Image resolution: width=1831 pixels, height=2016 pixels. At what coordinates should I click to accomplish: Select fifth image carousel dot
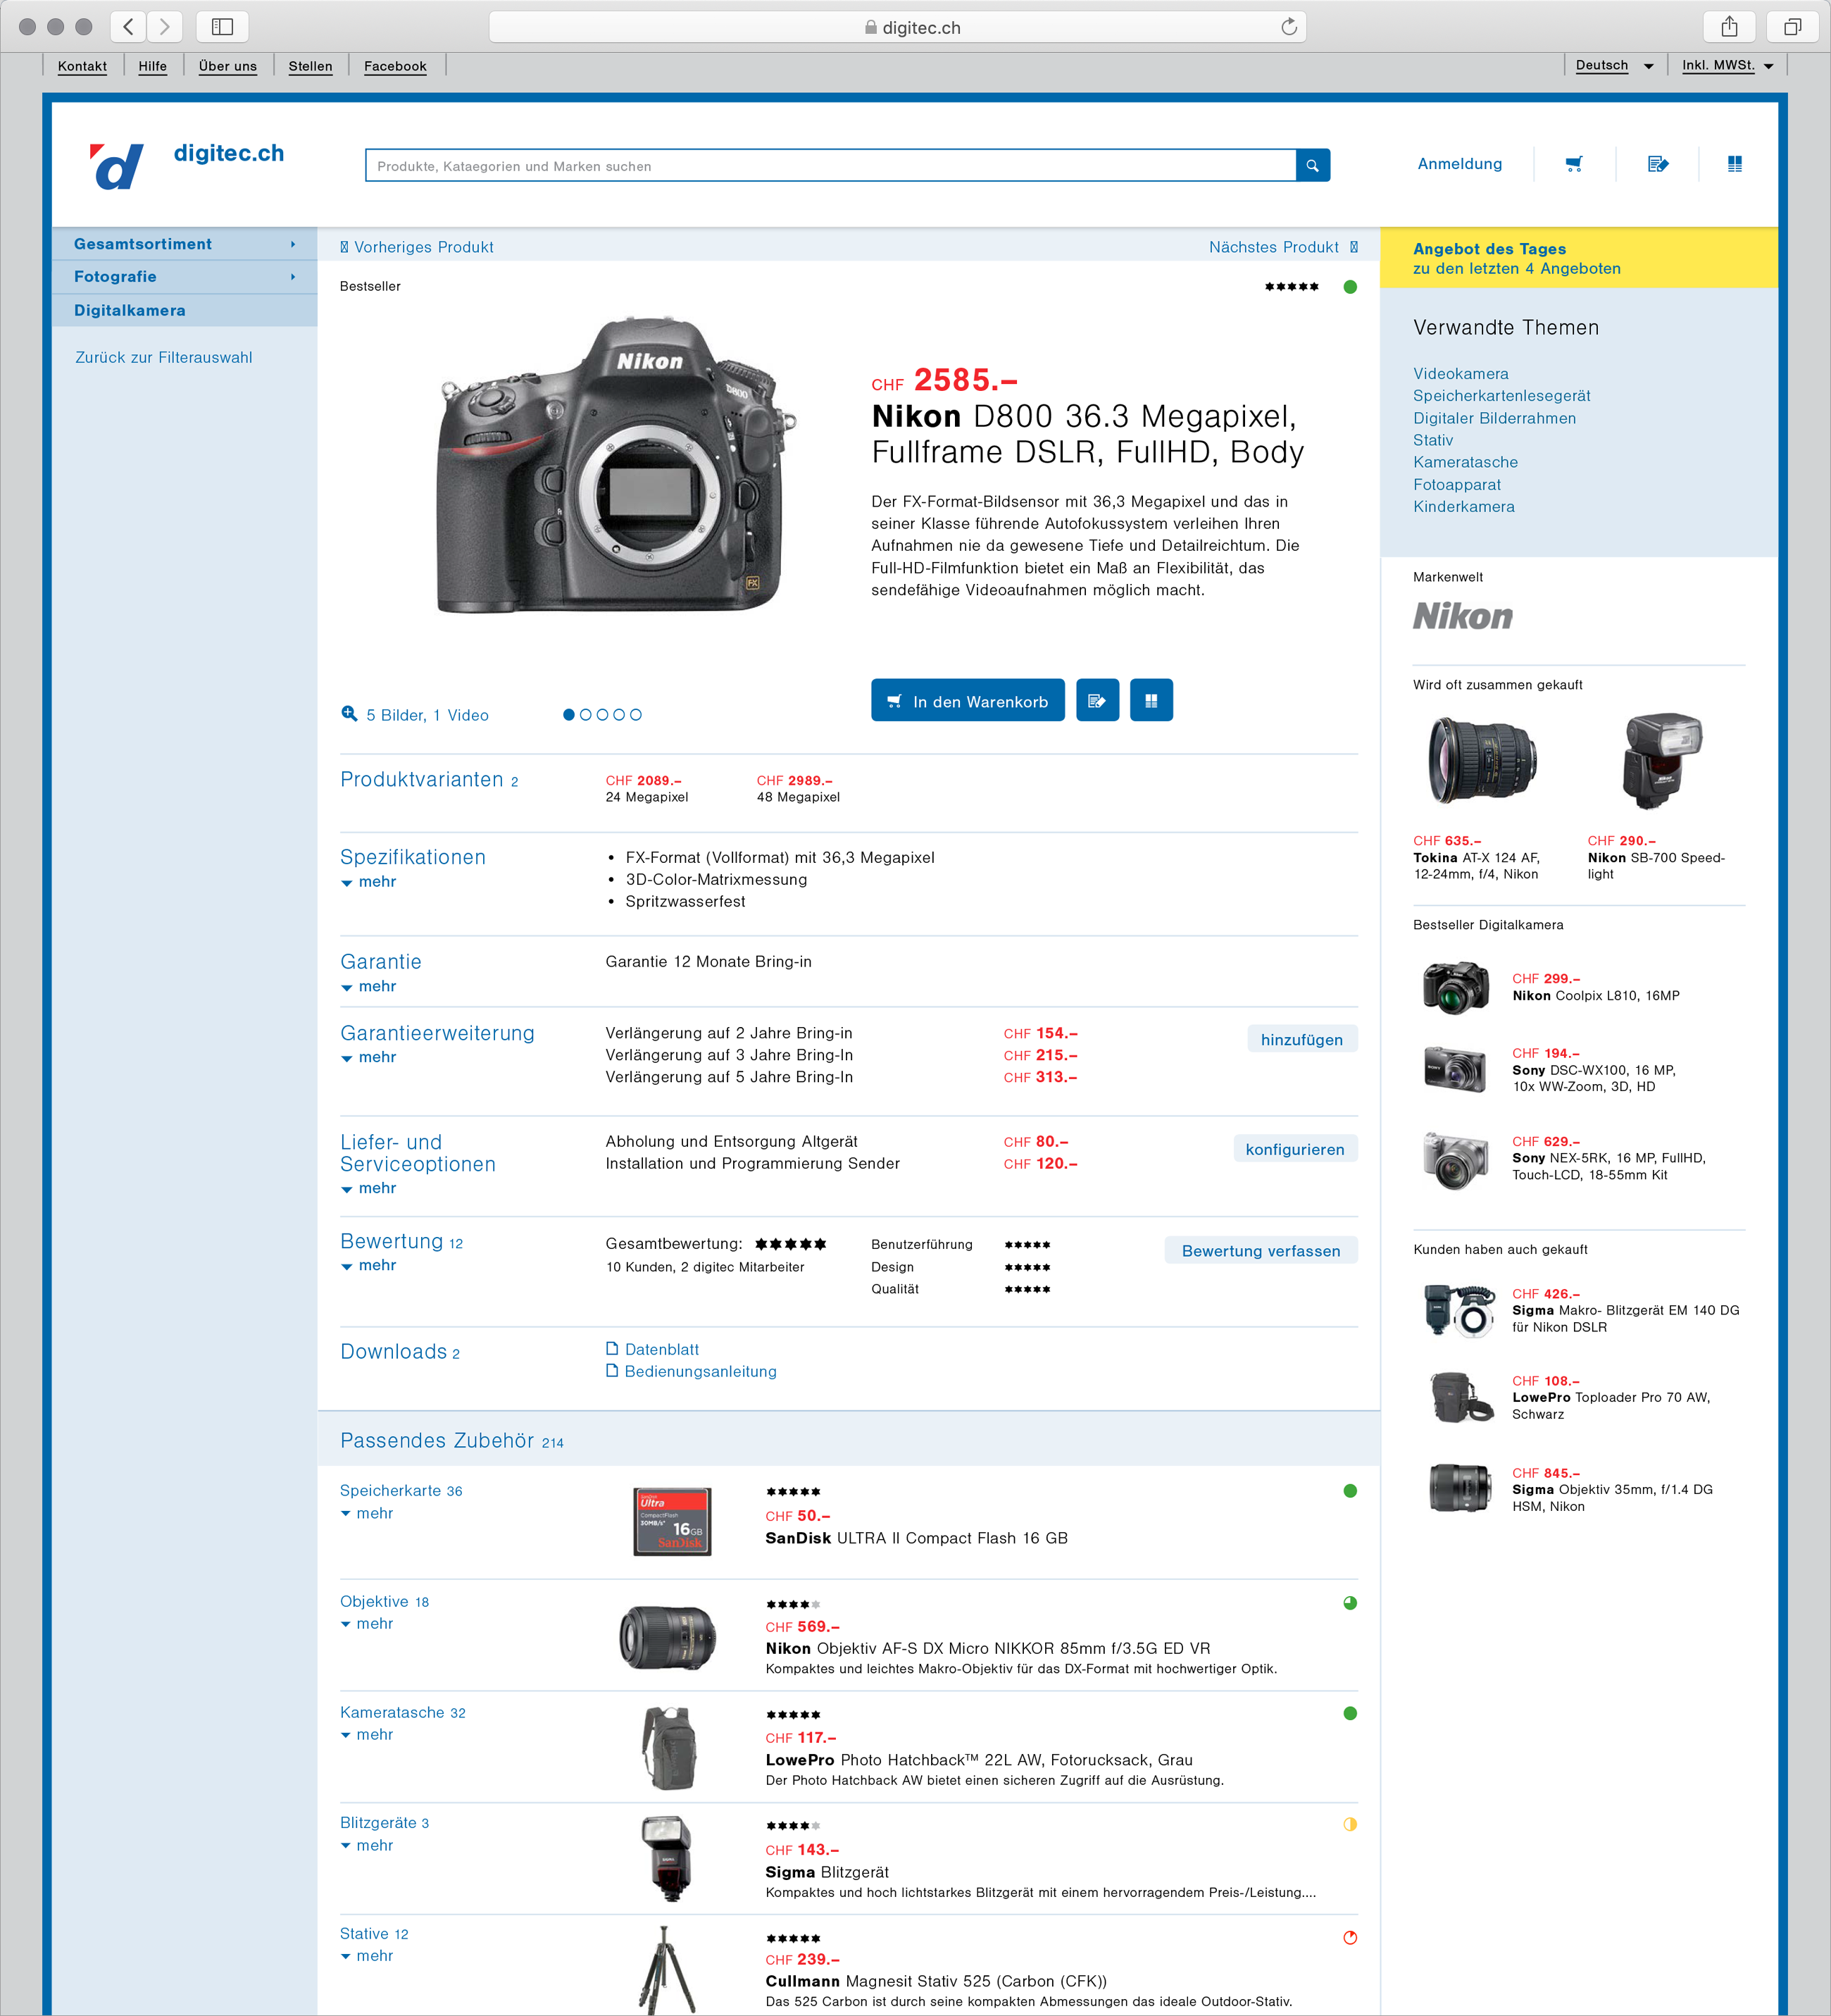point(636,714)
